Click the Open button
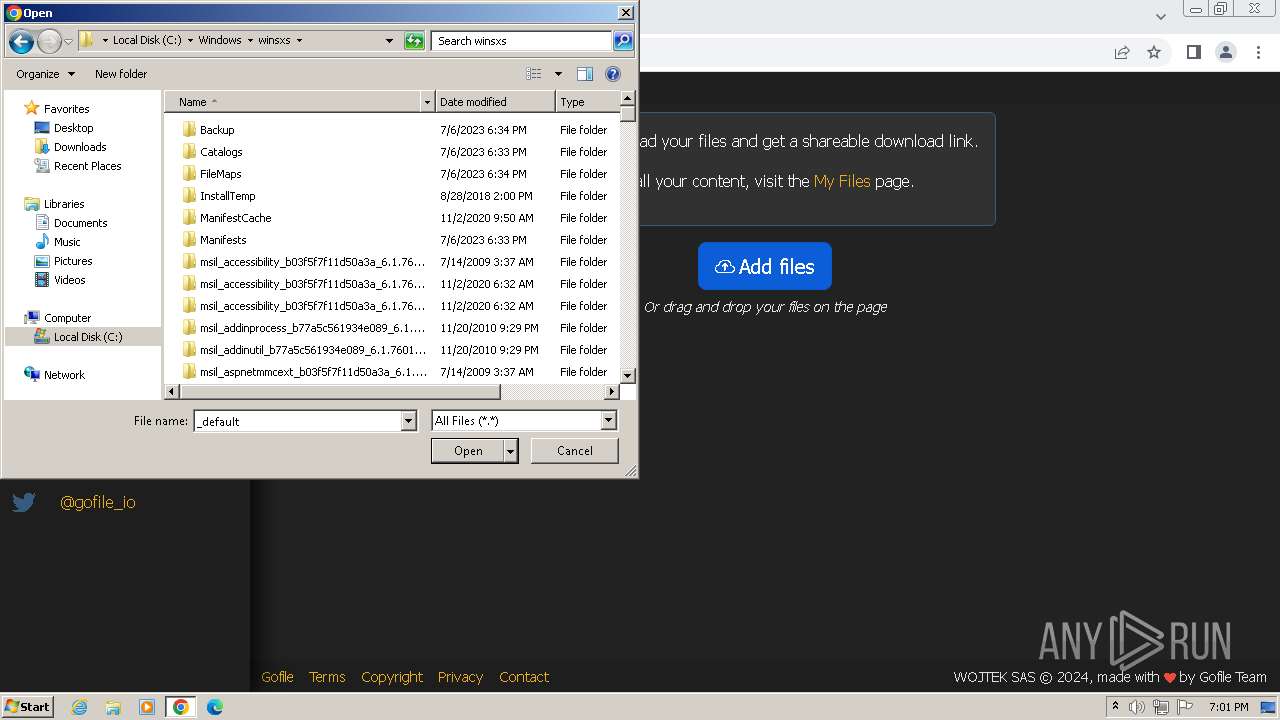Viewport: 1280px width, 720px height. click(x=468, y=451)
